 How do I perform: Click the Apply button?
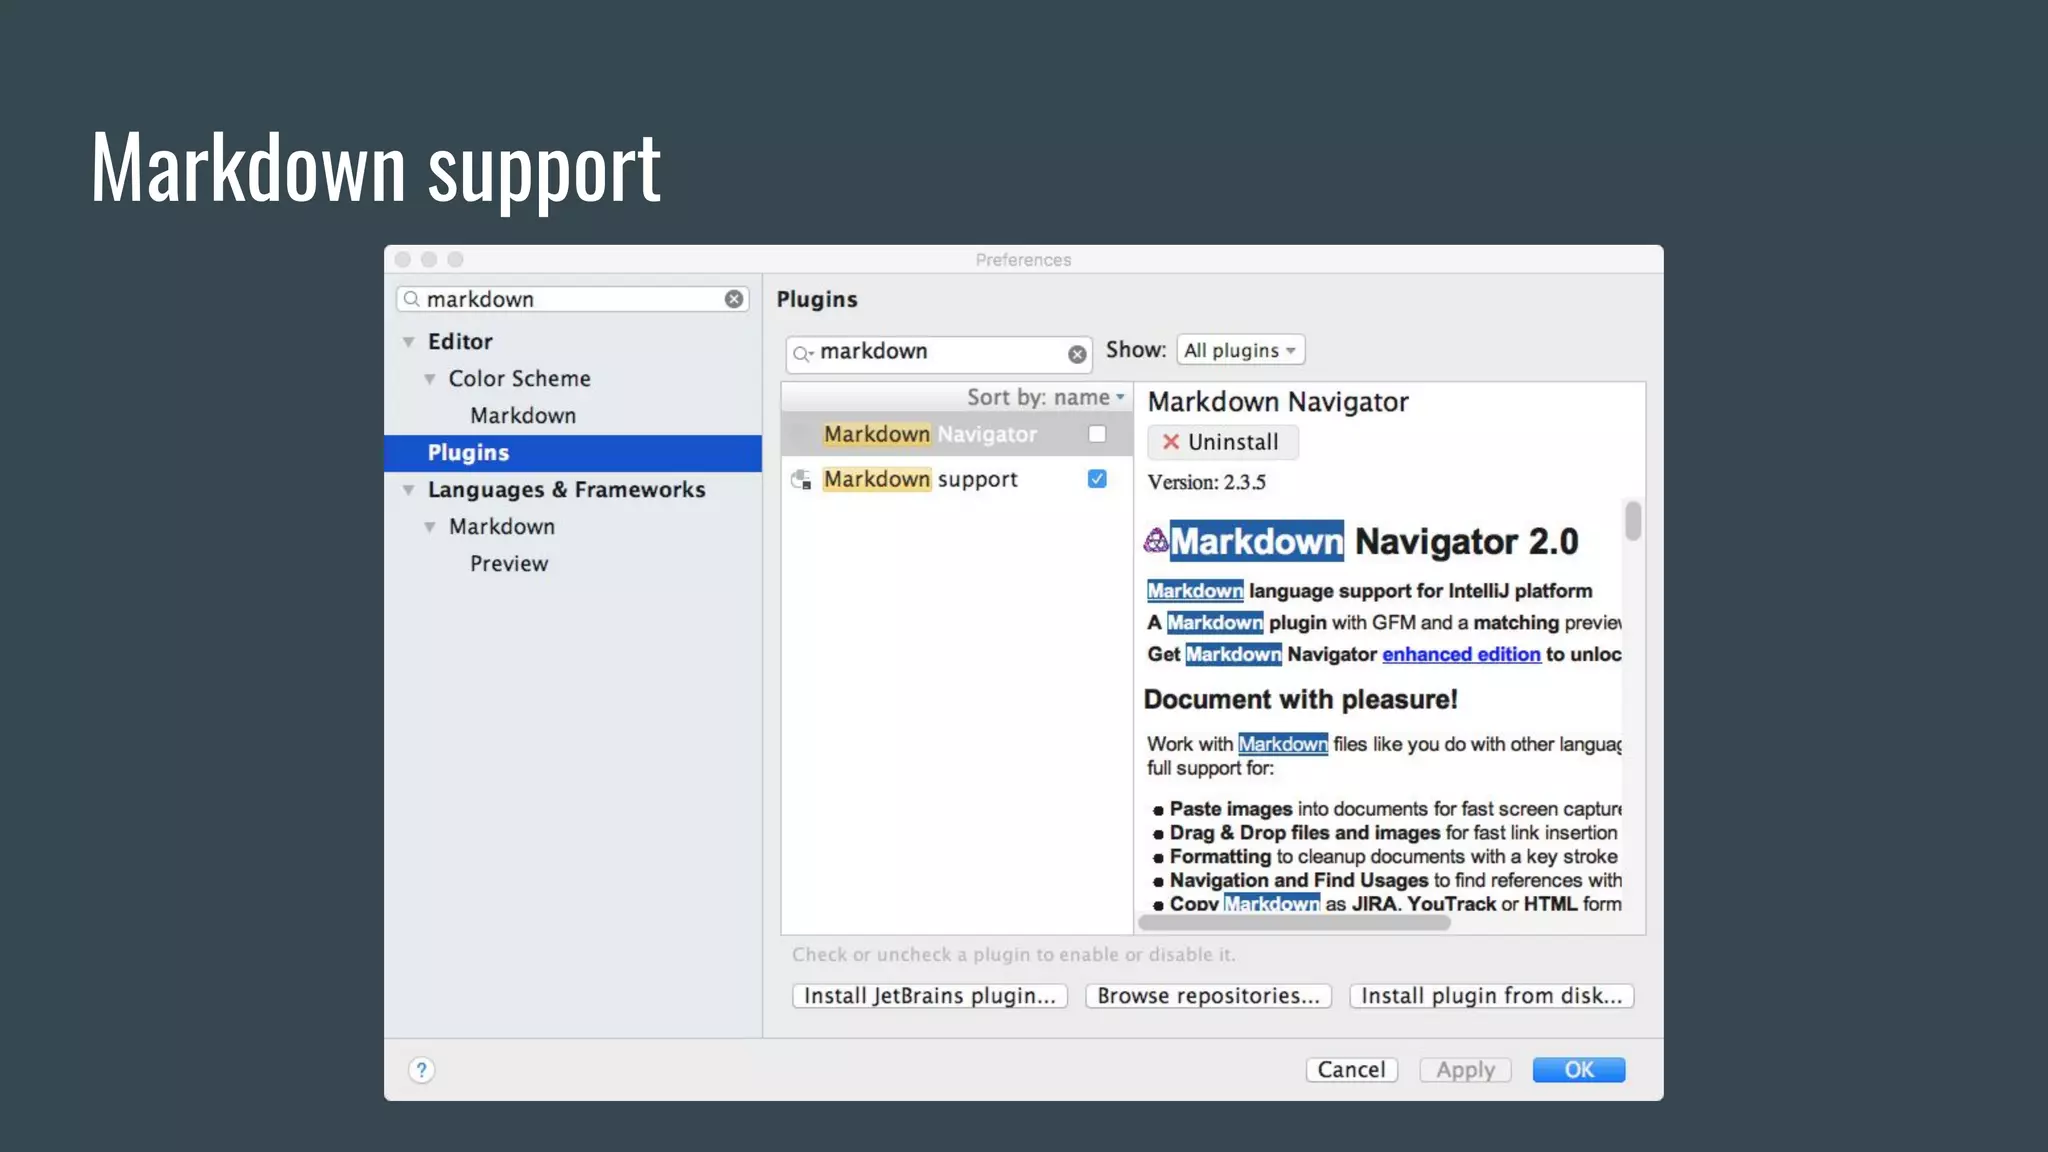coord(1465,1070)
